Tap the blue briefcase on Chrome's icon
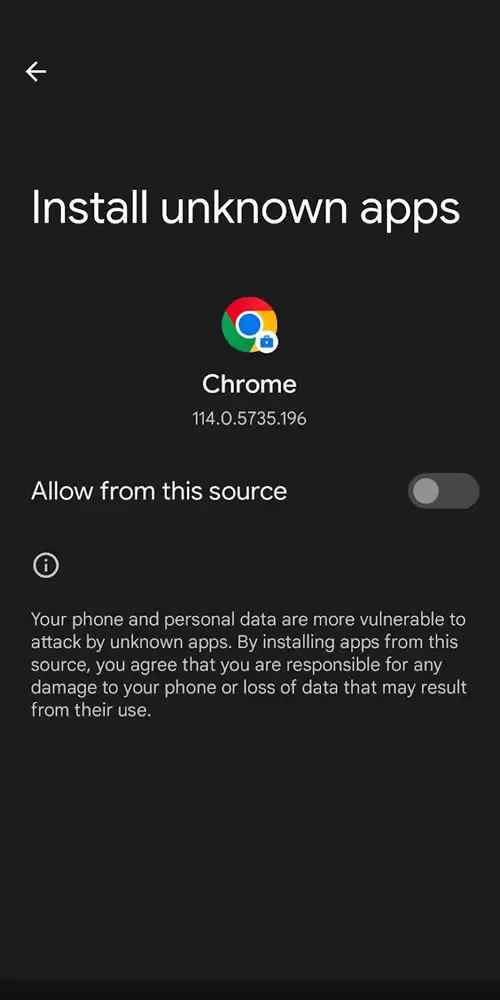 [x=267, y=342]
